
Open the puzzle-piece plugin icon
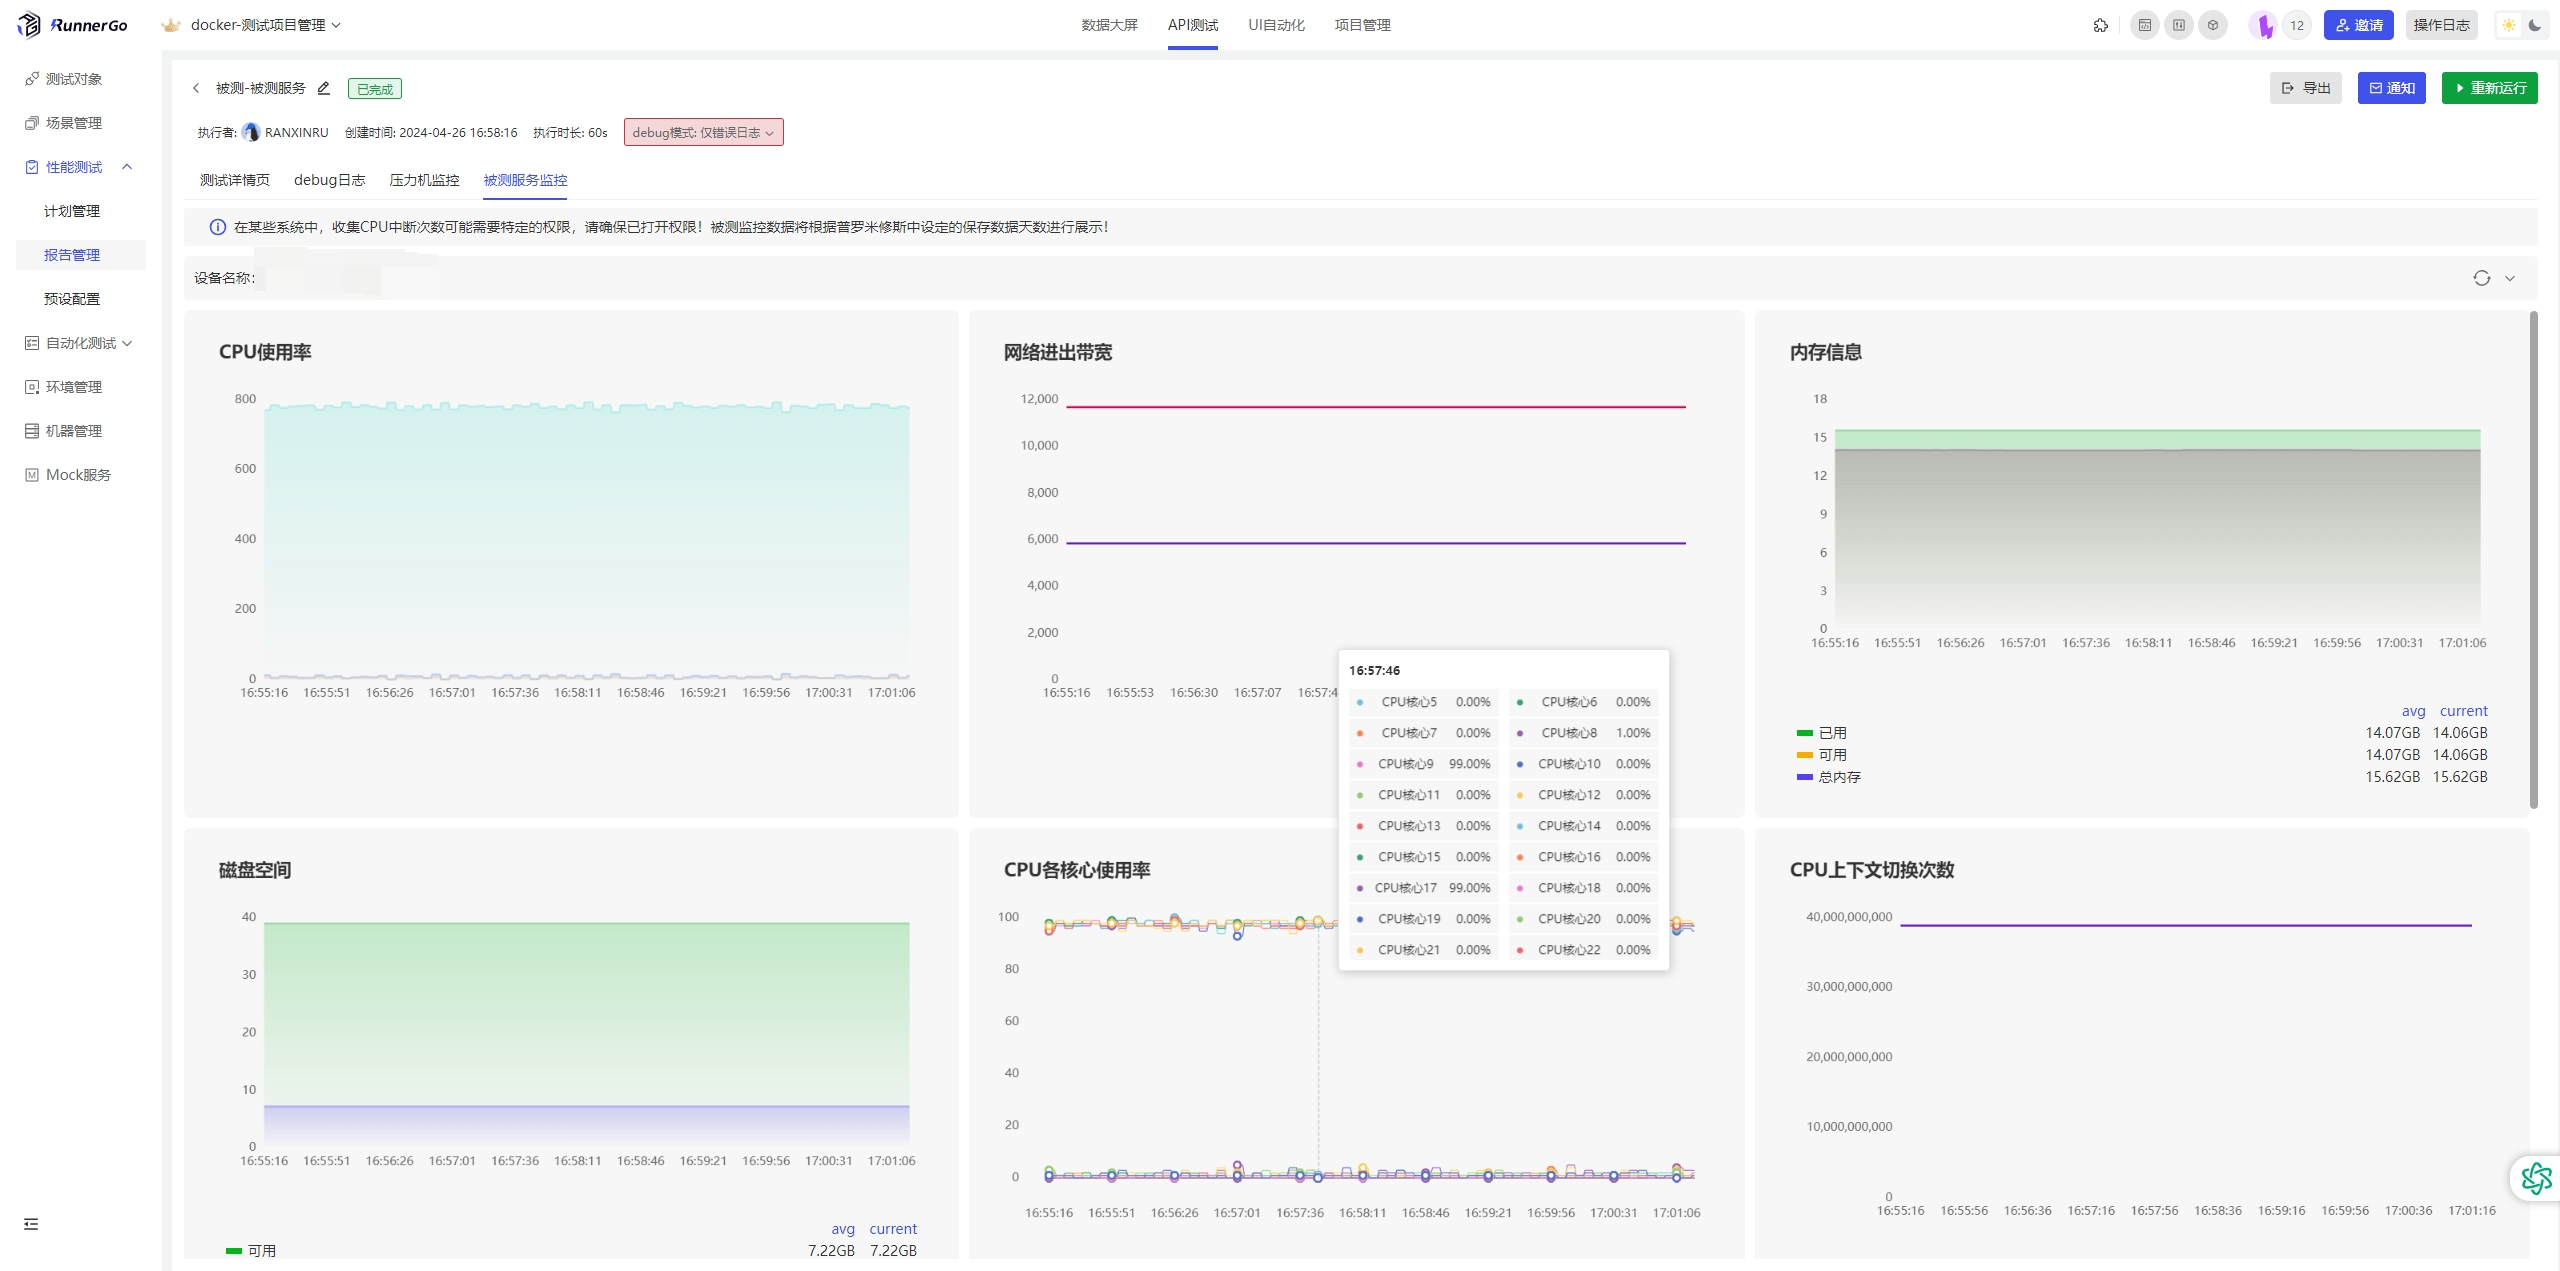pyautogui.click(x=2100, y=25)
